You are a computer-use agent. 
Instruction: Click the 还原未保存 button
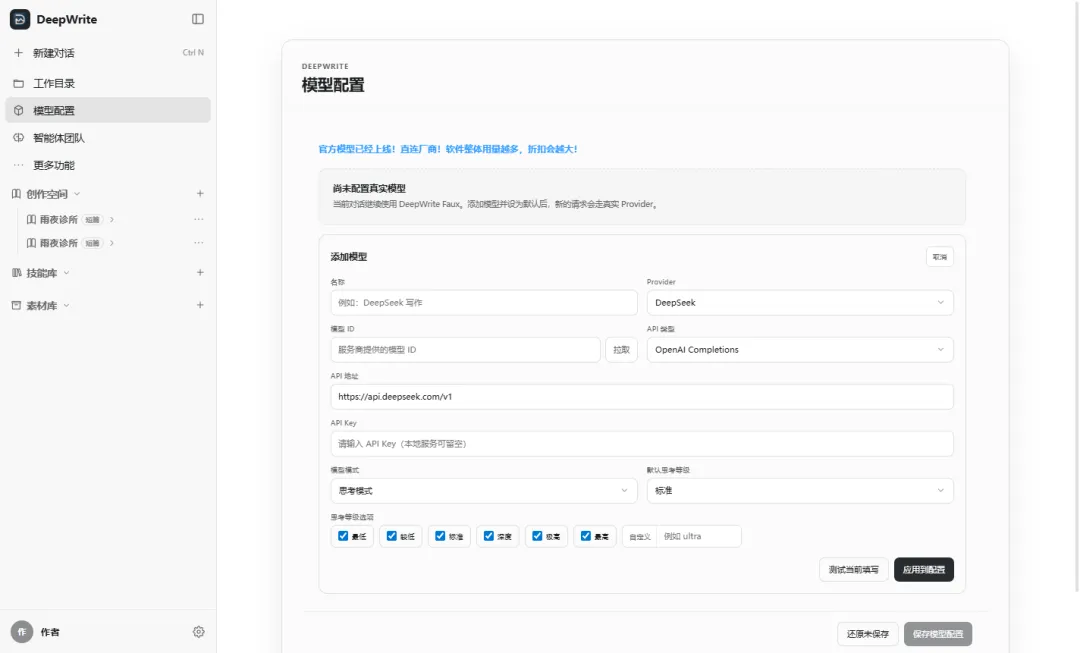pyautogui.click(x=867, y=634)
